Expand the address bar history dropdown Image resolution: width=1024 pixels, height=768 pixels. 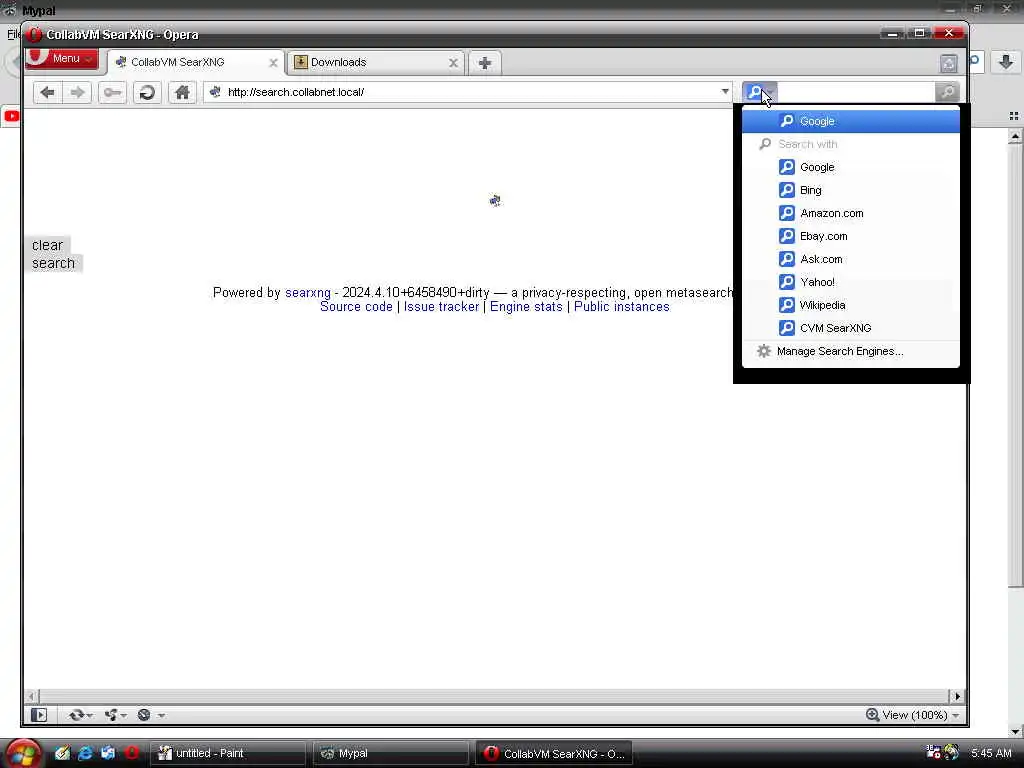(725, 91)
